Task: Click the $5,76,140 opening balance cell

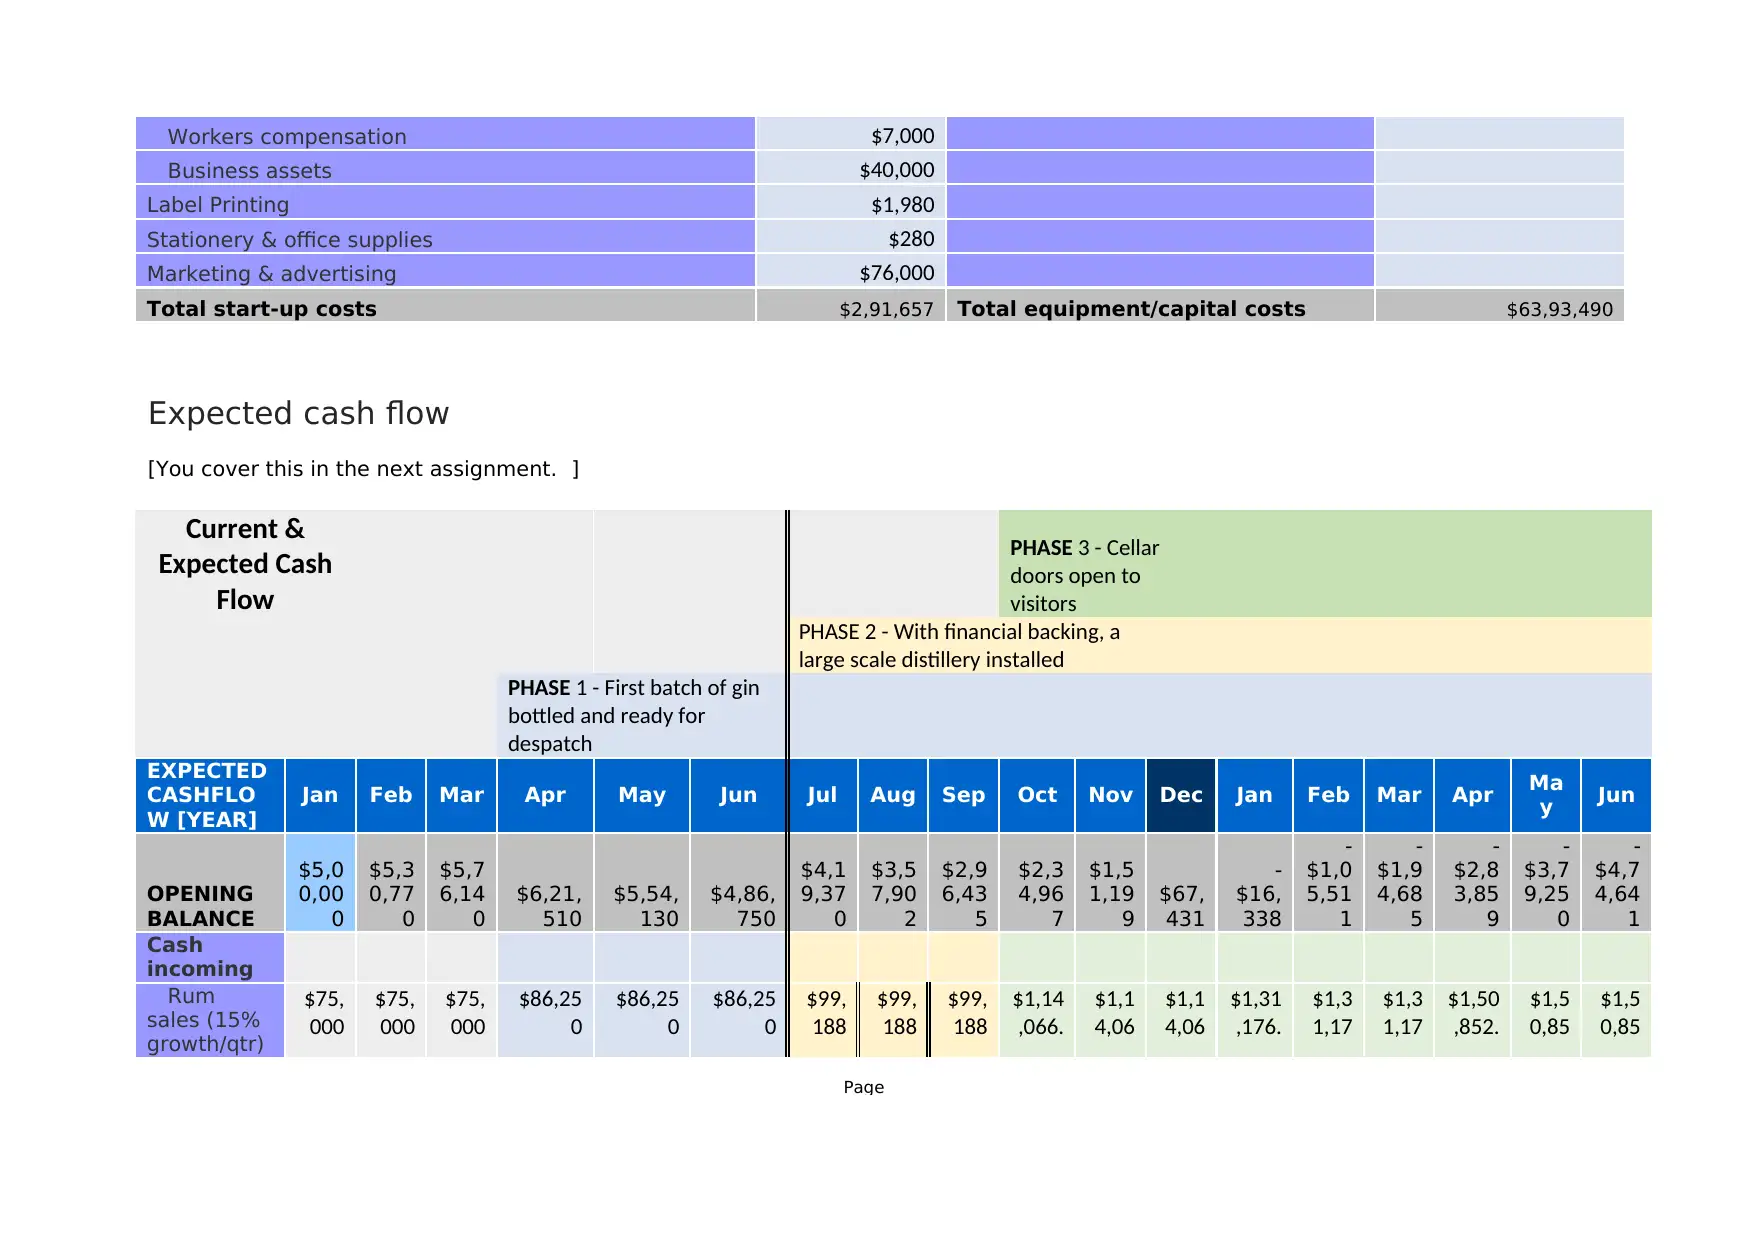Action: (x=461, y=882)
